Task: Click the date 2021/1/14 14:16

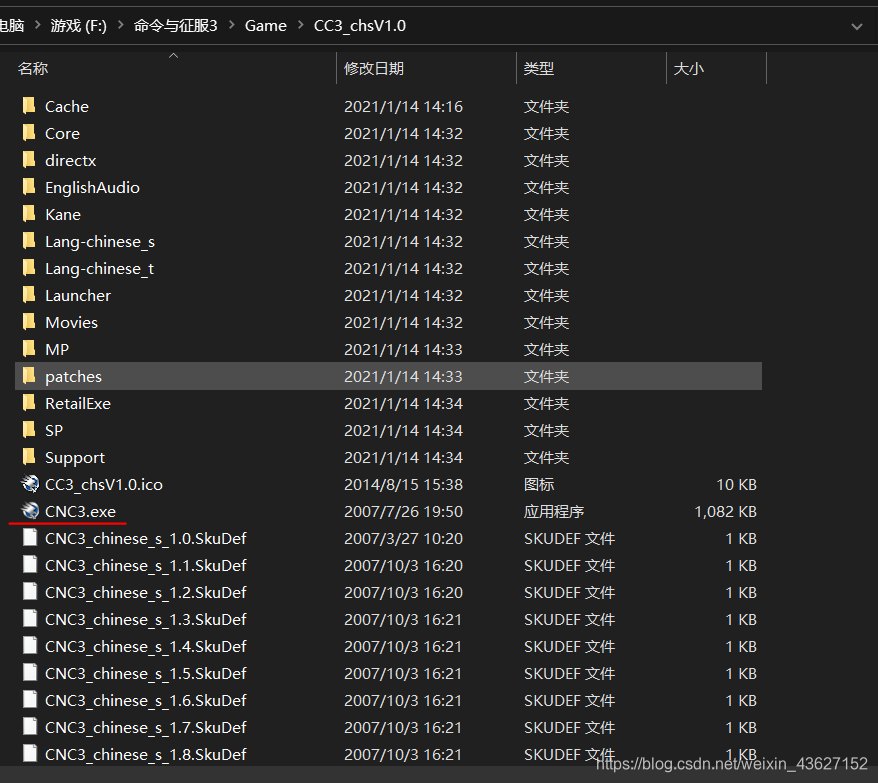Action: point(403,106)
